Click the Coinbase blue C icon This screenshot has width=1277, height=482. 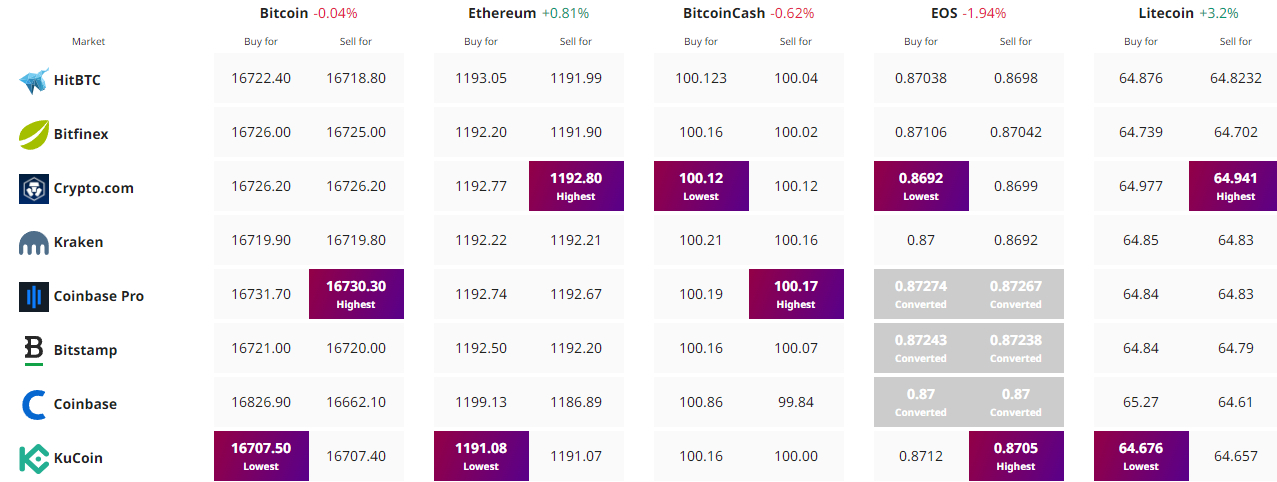34,404
